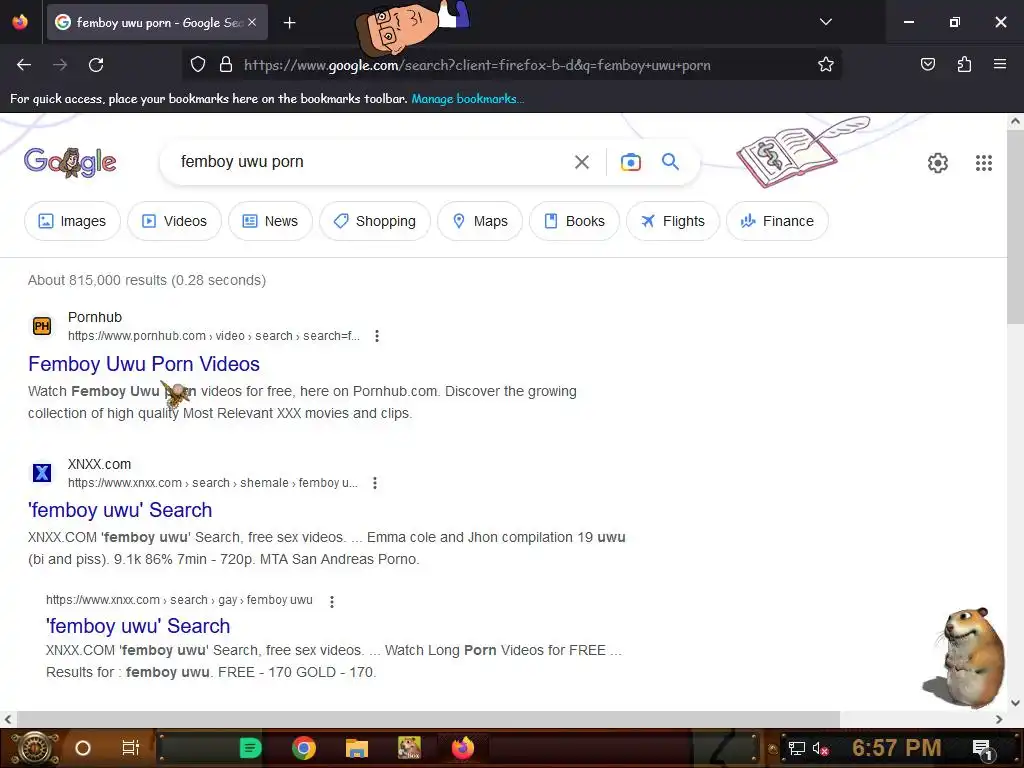Open the notification center icon
Screen dimensions: 1024x768
pos(982,748)
